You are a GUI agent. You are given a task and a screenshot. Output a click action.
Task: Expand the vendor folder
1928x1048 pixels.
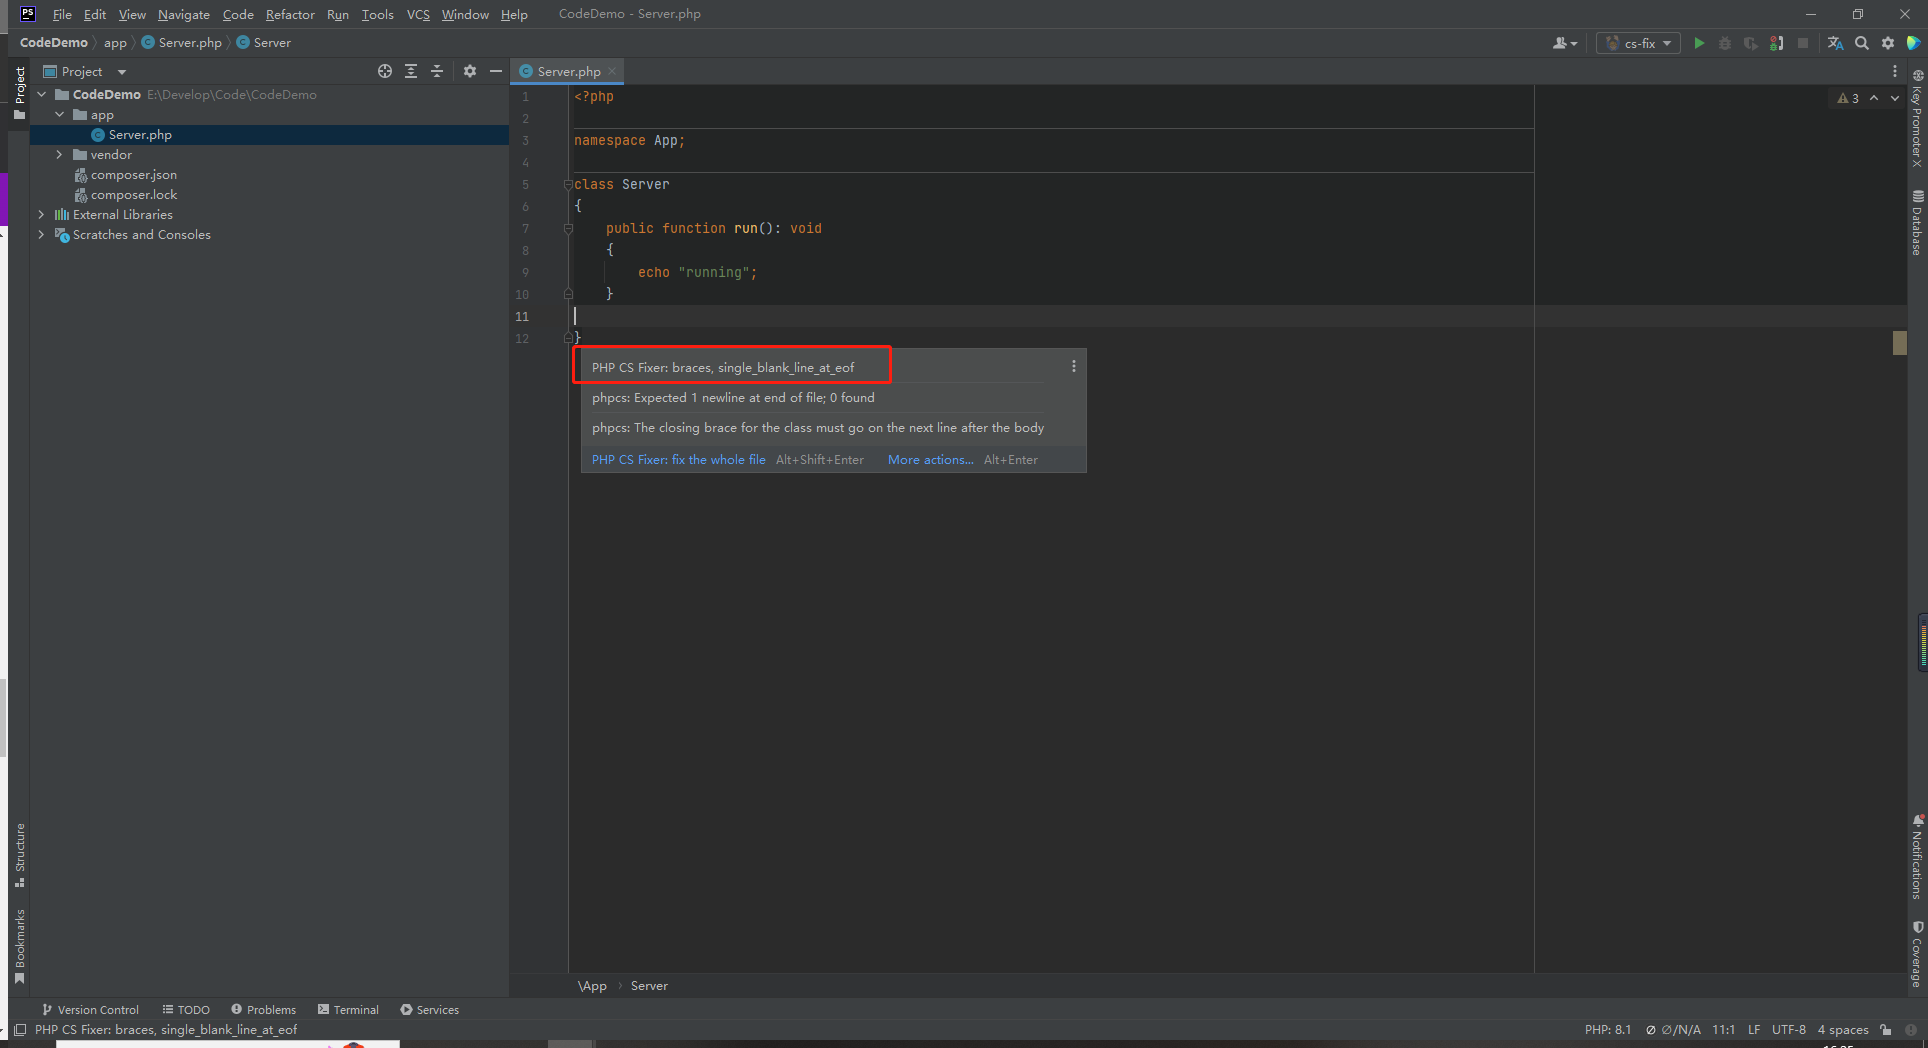tap(60, 155)
